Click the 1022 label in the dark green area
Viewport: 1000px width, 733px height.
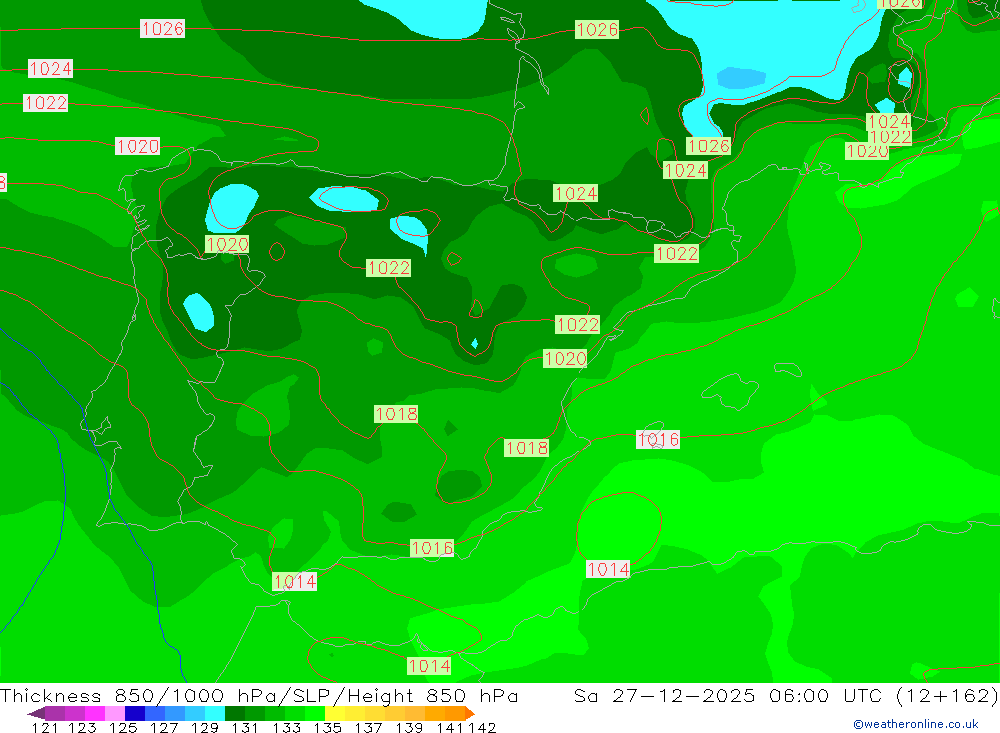coord(388,267)
